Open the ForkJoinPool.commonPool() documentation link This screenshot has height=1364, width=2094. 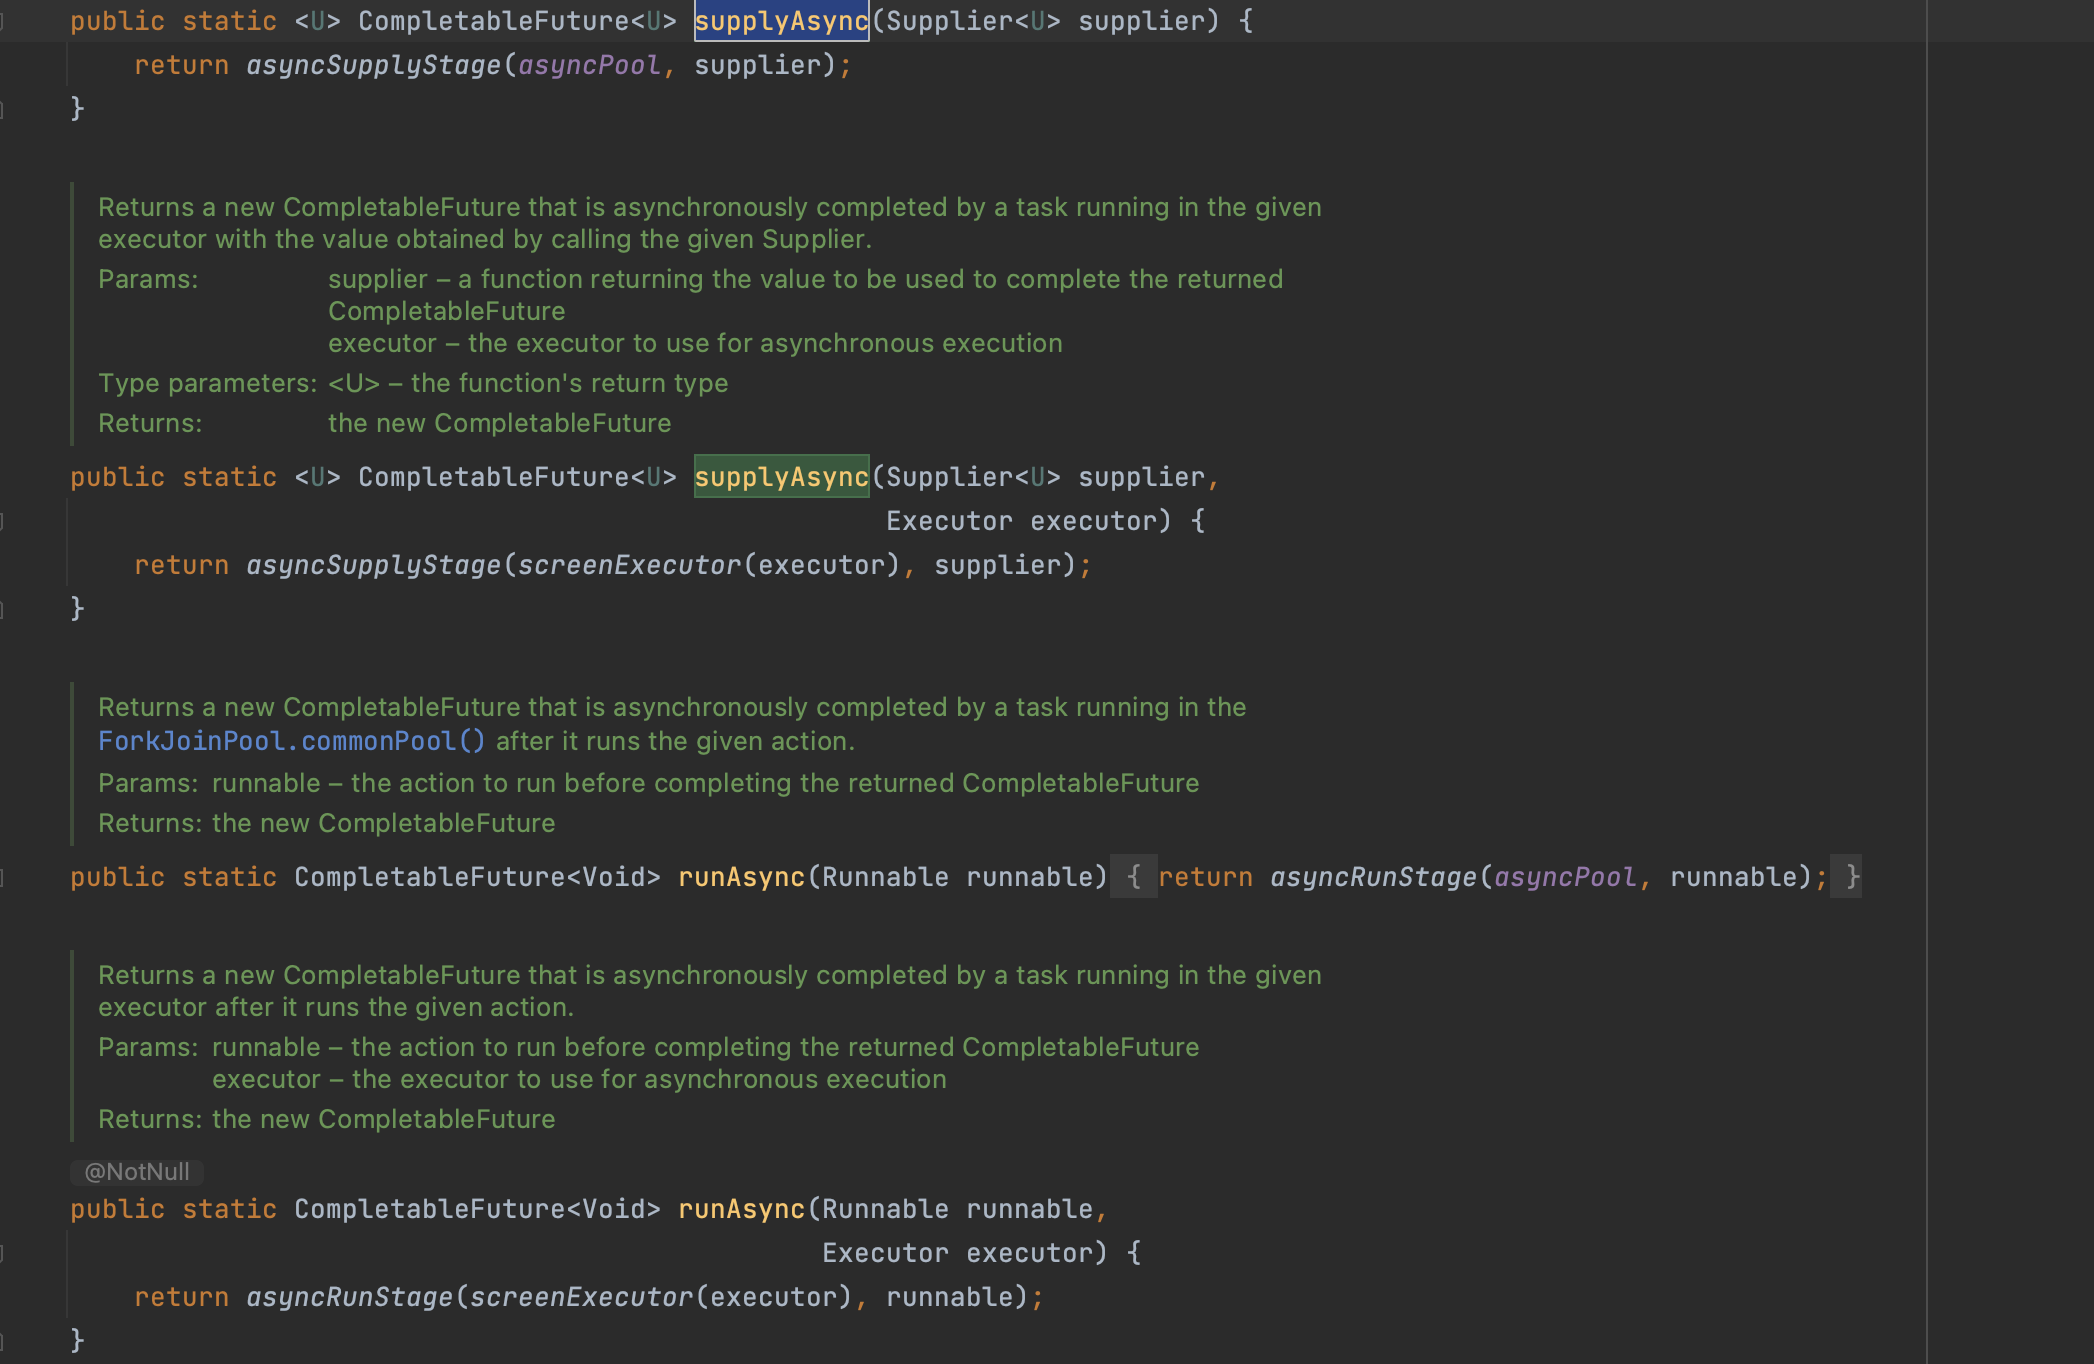291,741
